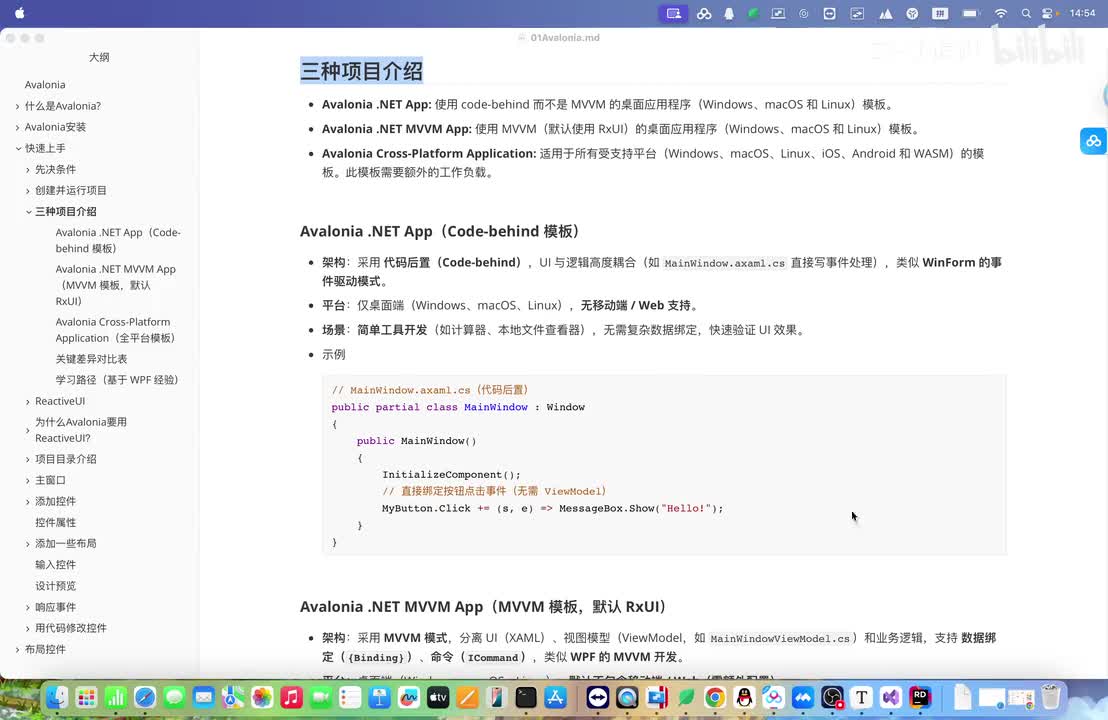Expand the 创建并运行项目 outline item

click(x=28, y=191)
